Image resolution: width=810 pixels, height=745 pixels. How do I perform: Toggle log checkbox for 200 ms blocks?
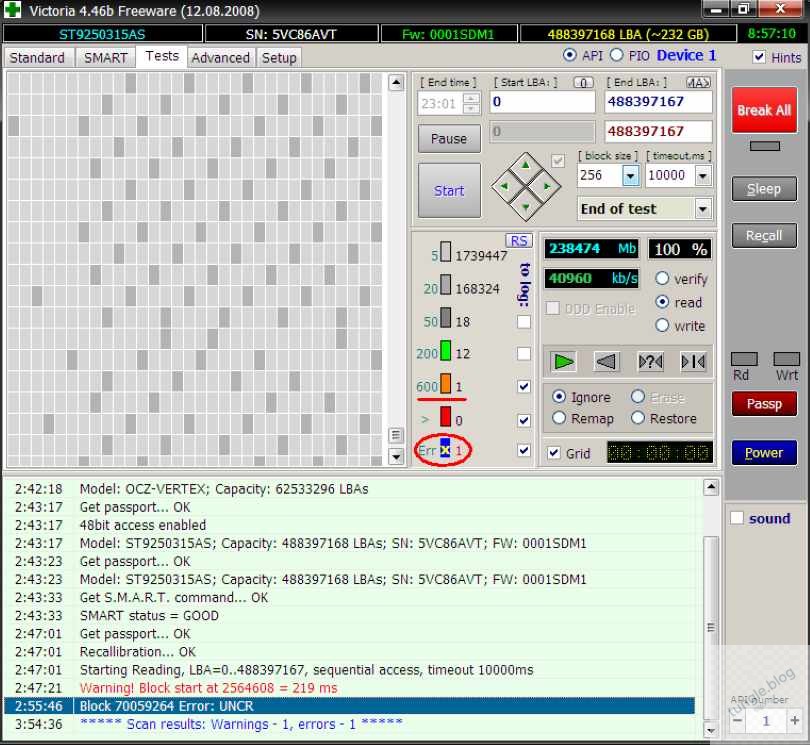tap(524, 353)
